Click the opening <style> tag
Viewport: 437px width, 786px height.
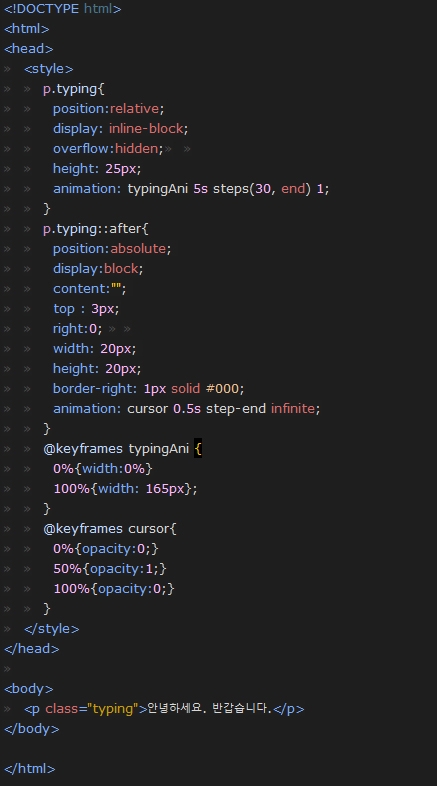(49, 69)
